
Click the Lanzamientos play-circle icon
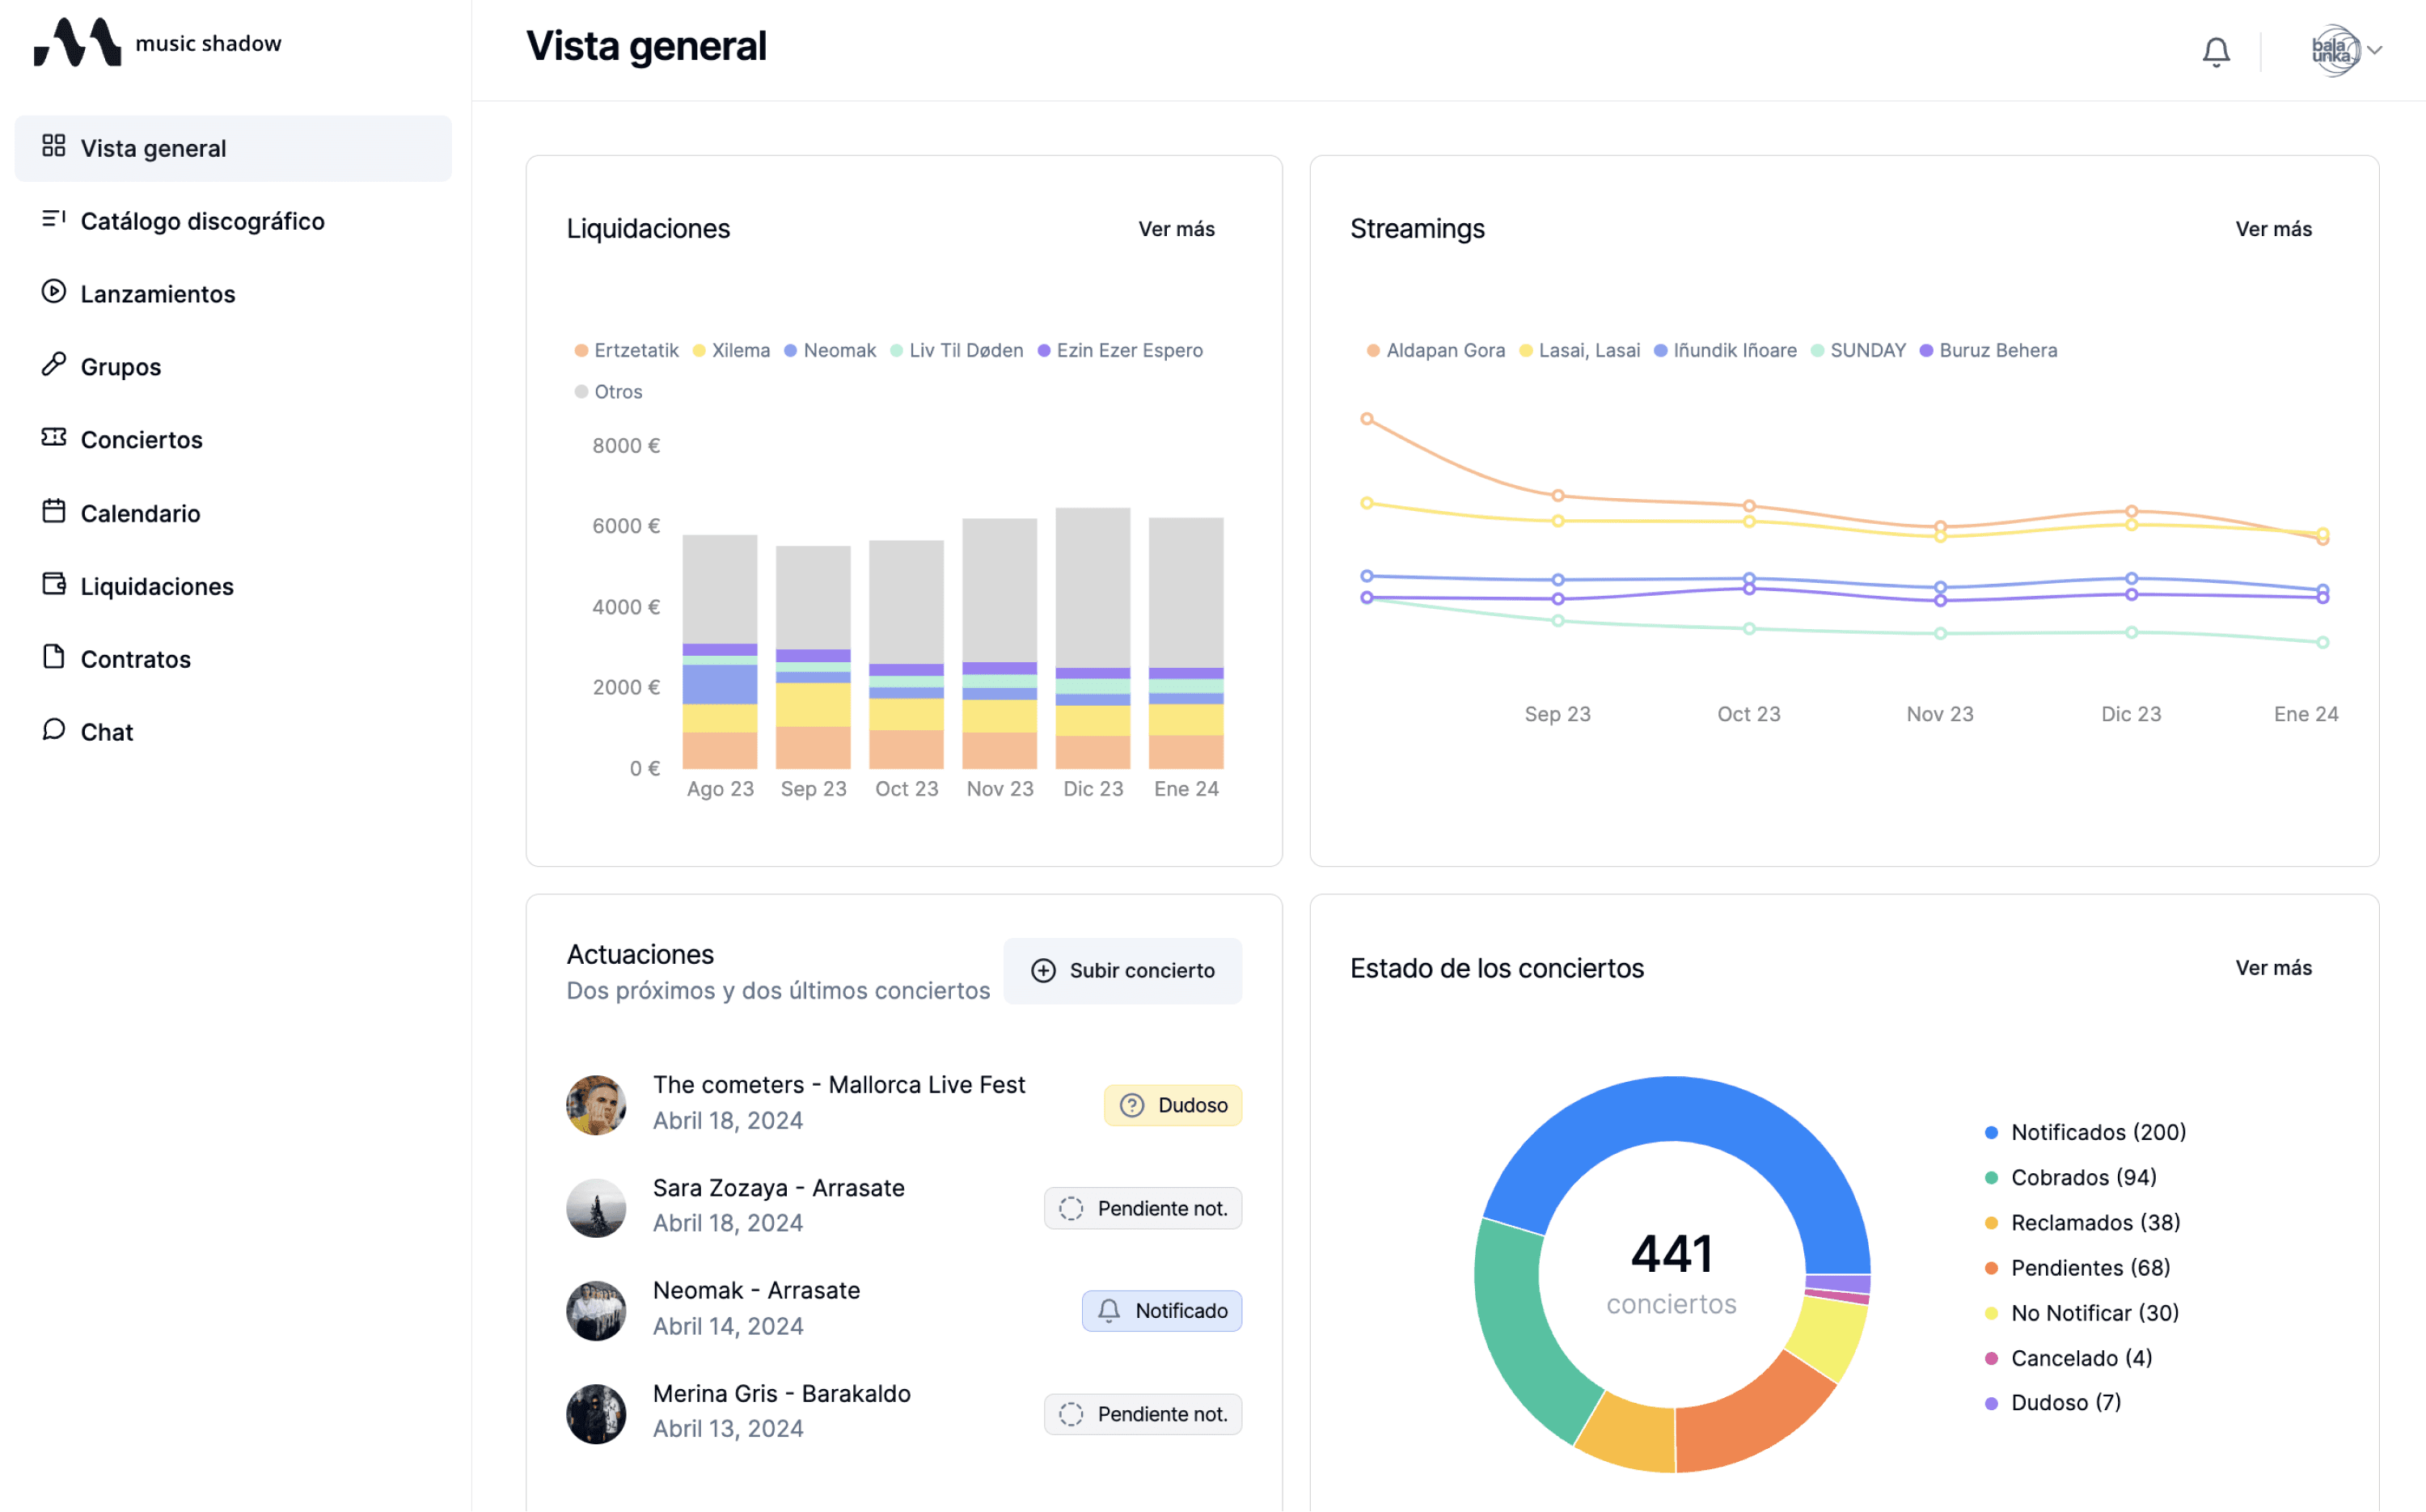tap(54, 292)
